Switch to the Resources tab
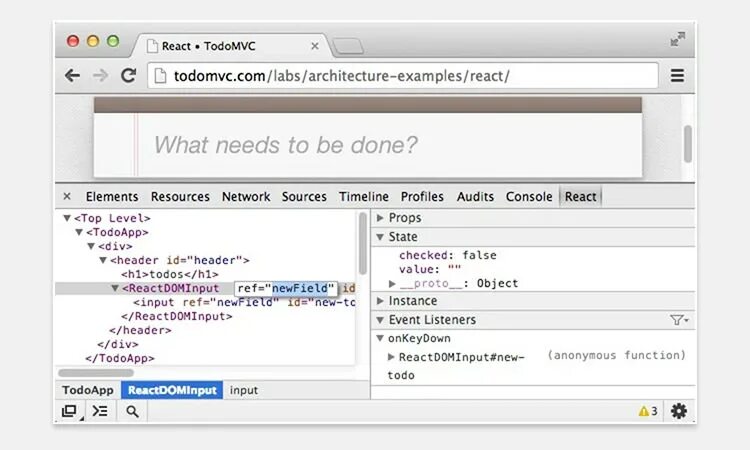750x450 pixels. tap(180, 197)
